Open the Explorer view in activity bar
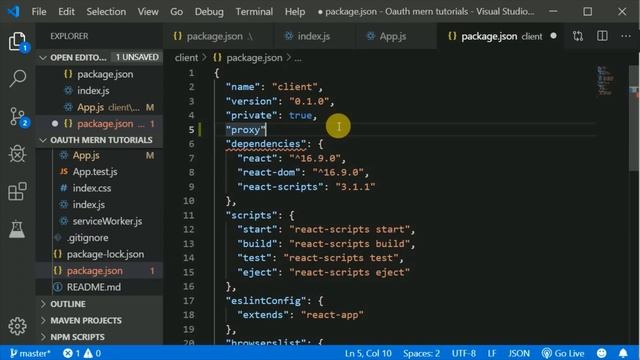Image resolution: width=640 pixels, height=360 pixels. pyautogui.click(x=18, y=41)
